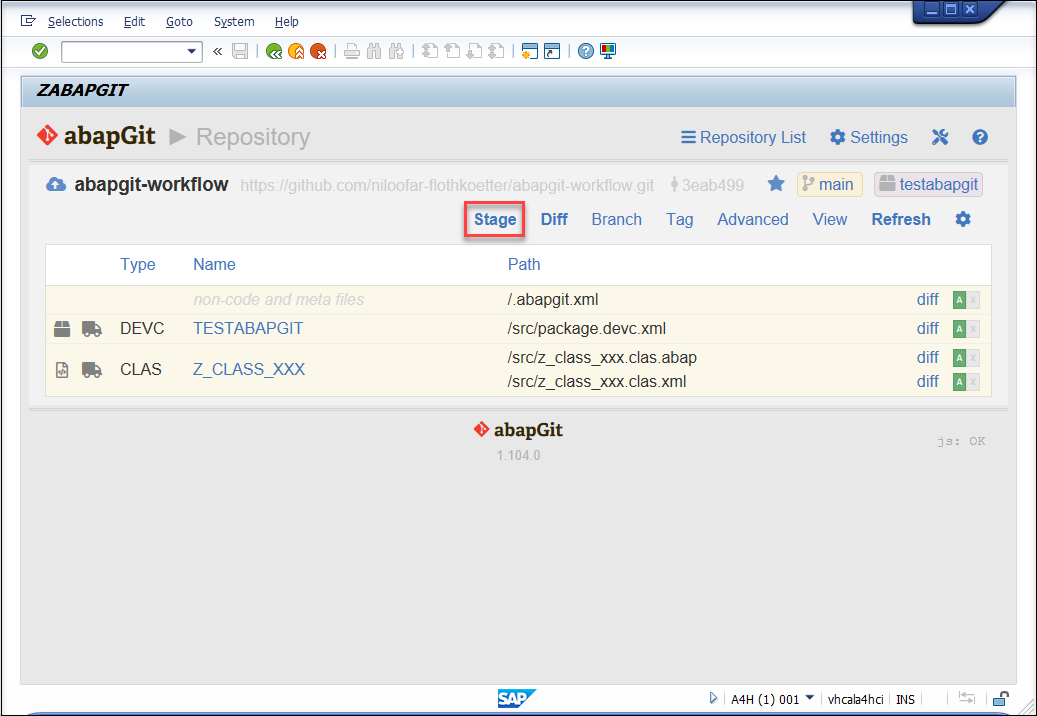Open the command field dropdown arrow
Image resolution: width=1037 pixels, height=716 pixels.
click(x=192, y=51)
